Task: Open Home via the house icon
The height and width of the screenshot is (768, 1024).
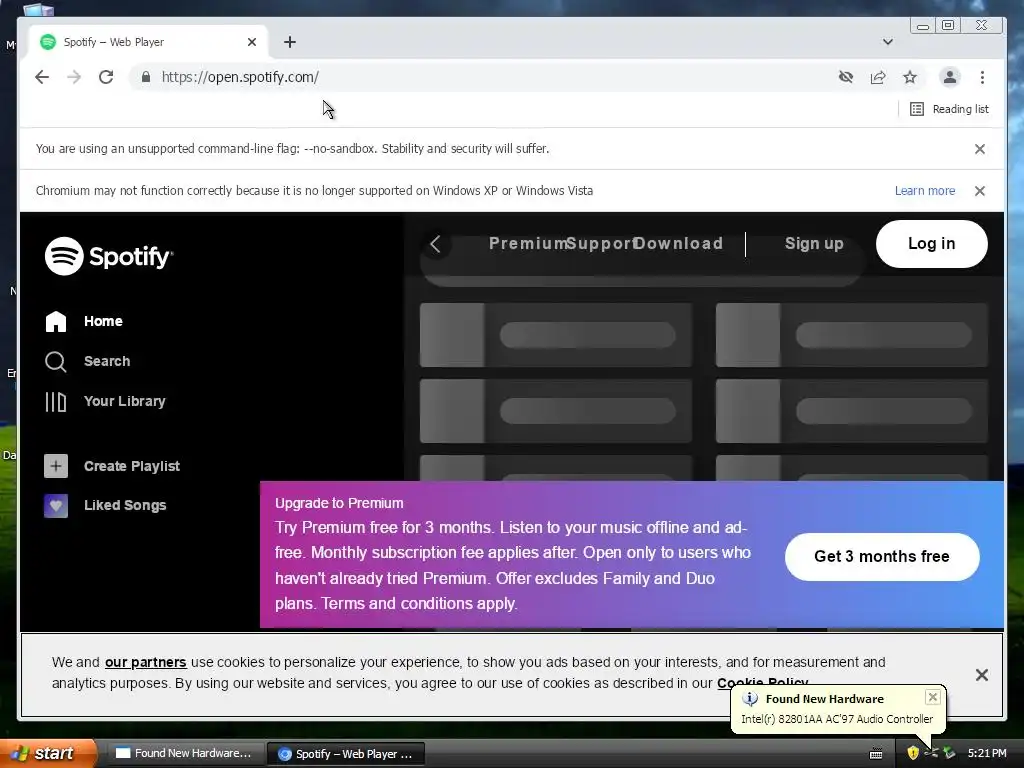Action: [x=56, y=321]
